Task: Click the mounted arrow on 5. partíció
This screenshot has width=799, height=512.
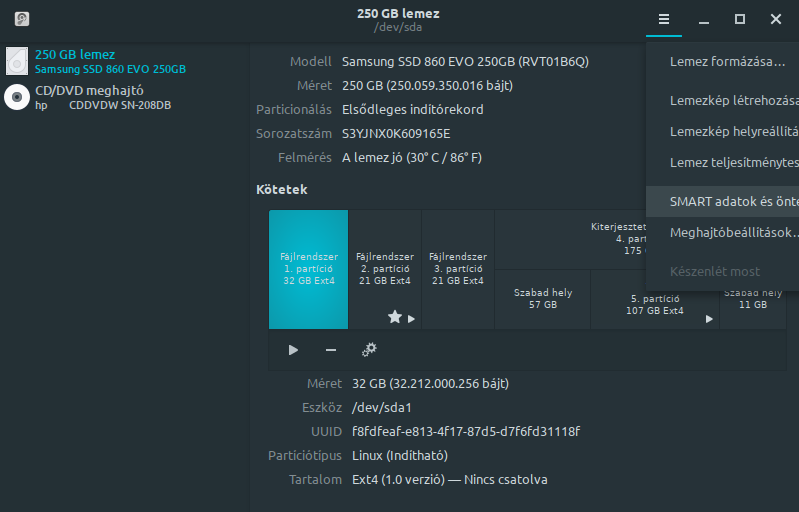Action: tap(709, 319)
